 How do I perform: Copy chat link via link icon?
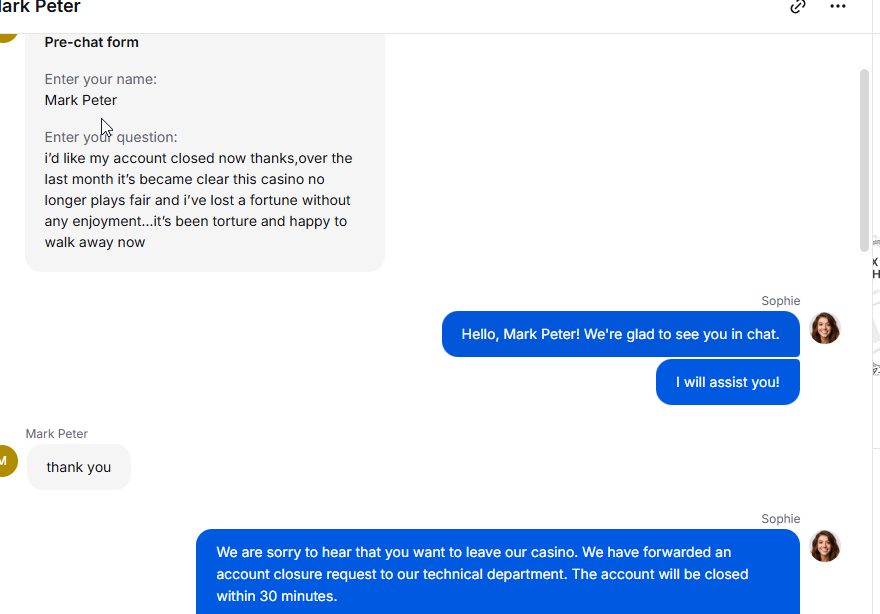798,6
